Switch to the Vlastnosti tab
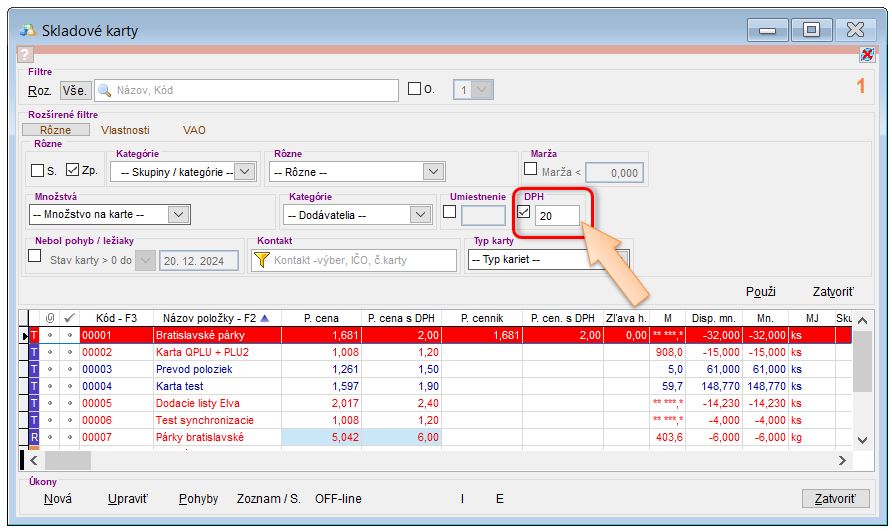Viewport: 892px width, 531px height. point(125,130)
